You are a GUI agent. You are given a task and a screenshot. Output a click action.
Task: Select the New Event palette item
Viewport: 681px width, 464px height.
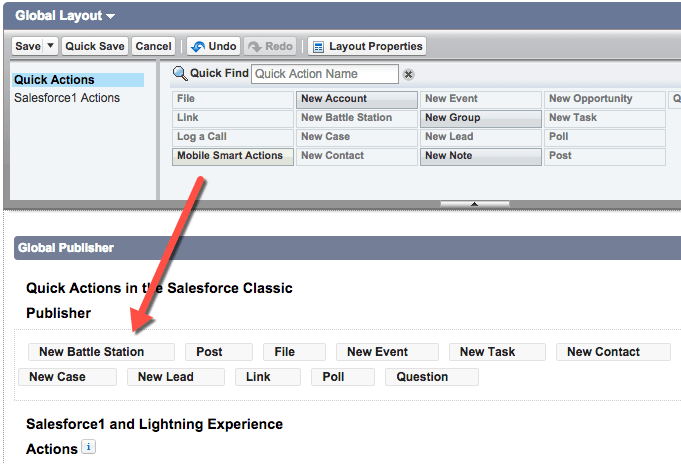click(481, 99)
